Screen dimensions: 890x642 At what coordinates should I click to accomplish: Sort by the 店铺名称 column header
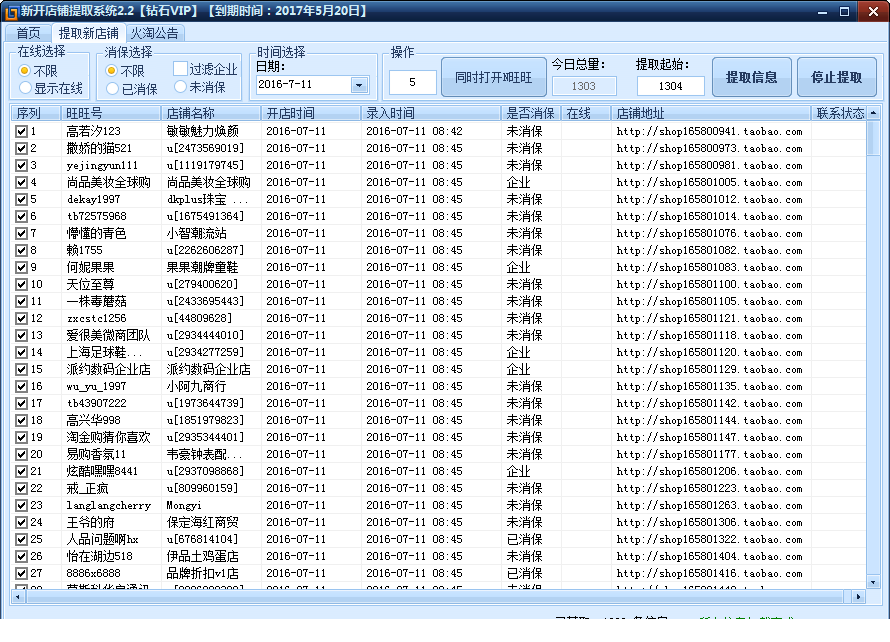tap(211, 114)
